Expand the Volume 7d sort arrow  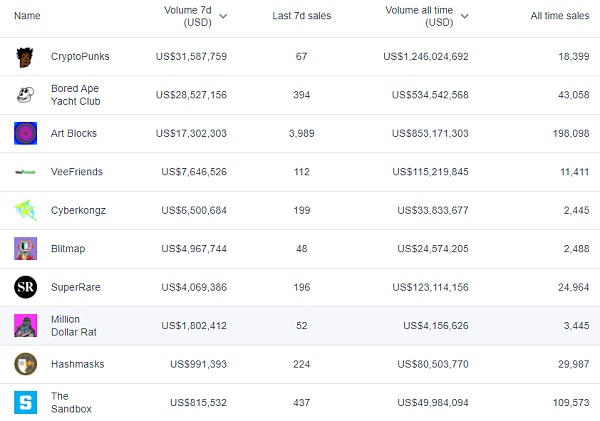tap(223, 16)
